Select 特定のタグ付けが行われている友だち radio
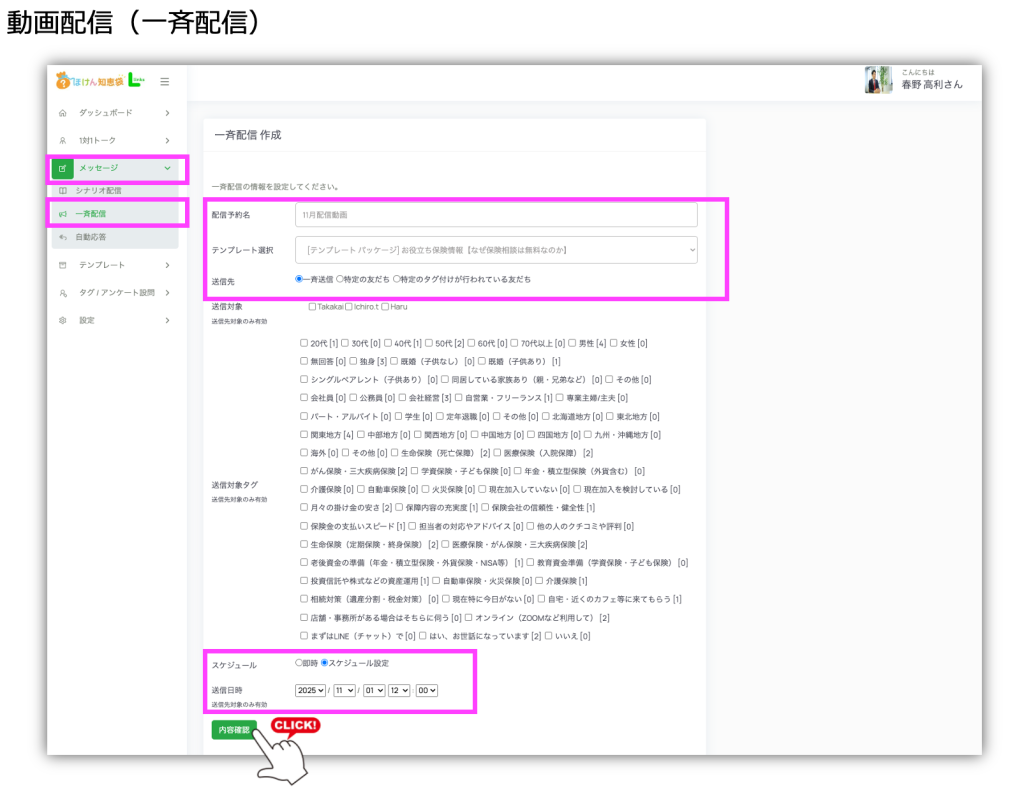Image resolution: width=1024 pixels, height=790 pixels. pos(396,279)
